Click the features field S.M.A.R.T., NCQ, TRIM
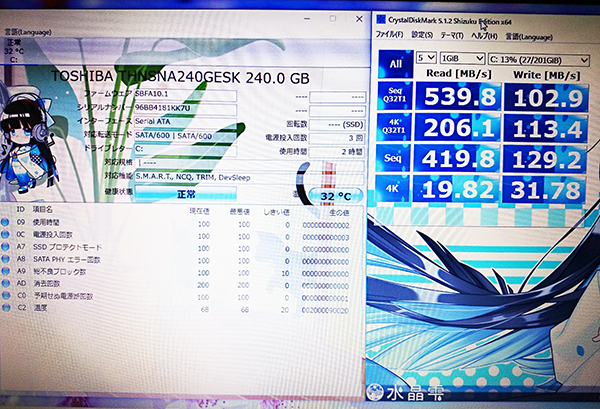Viewport: 600px width, 409px height. coord(249,178)
